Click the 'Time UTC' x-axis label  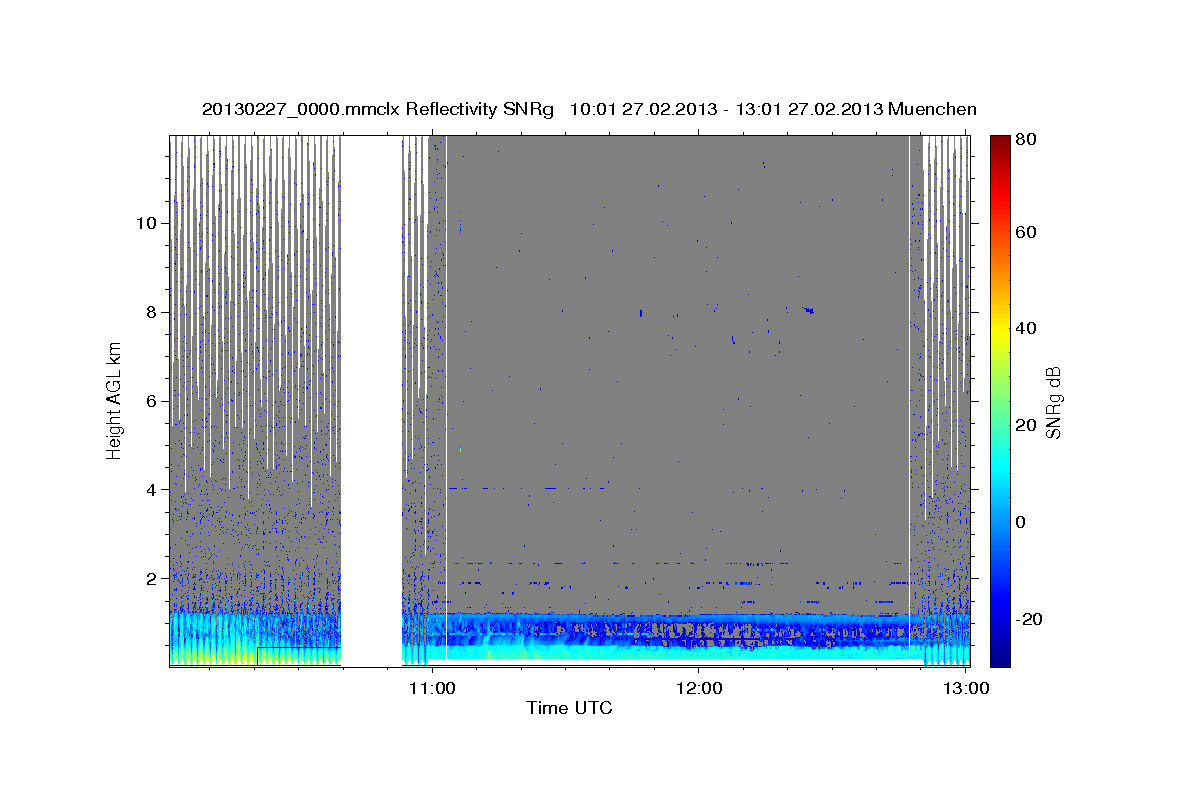pos(569,709)
